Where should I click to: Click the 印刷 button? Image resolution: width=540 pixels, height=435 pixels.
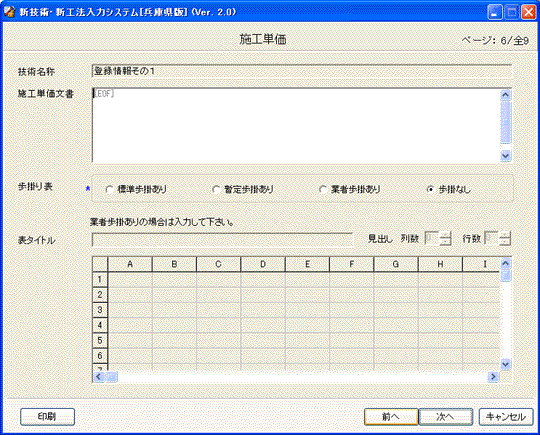pyautogui.click(x=48, y=417)
